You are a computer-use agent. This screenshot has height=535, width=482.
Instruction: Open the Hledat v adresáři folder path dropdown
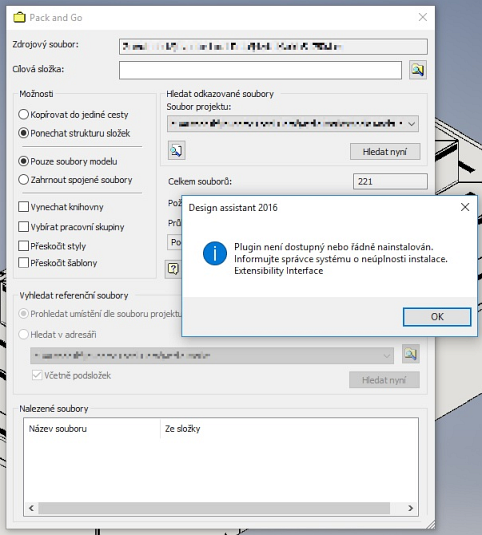point(212,356)
